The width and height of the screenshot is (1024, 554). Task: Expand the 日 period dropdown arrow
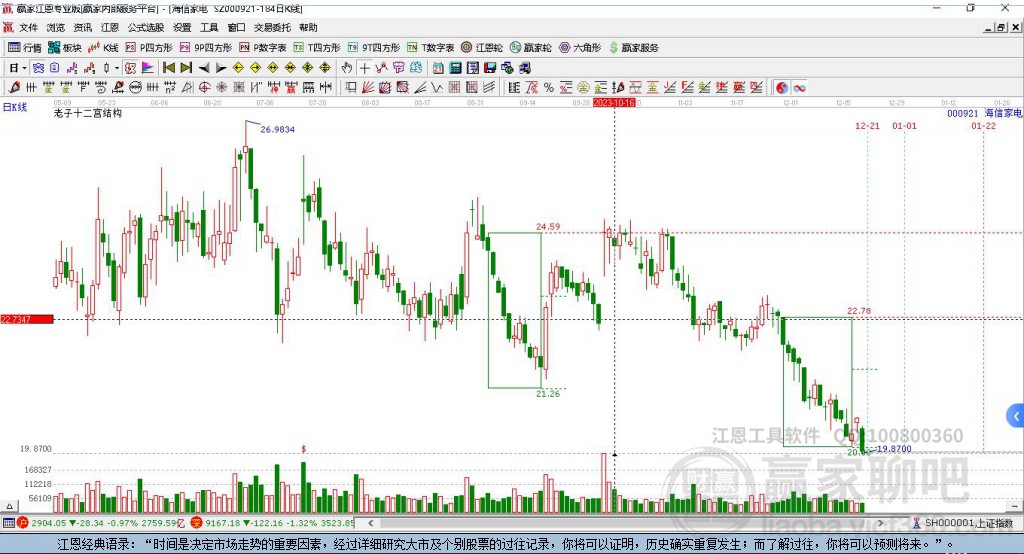[24, 68]
